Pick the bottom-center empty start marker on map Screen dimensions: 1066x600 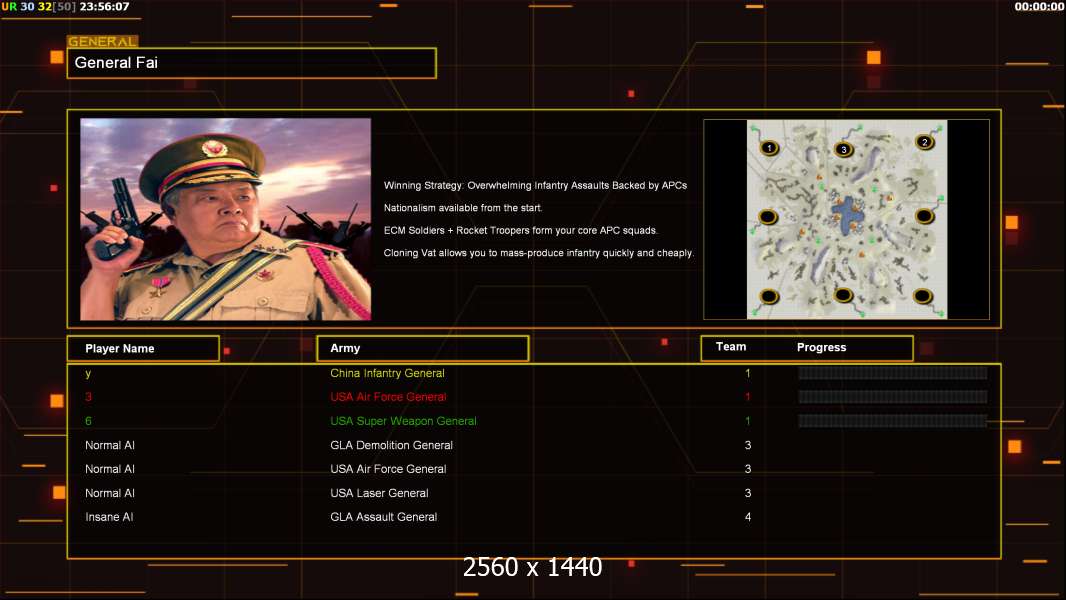(x=843, y=295)
